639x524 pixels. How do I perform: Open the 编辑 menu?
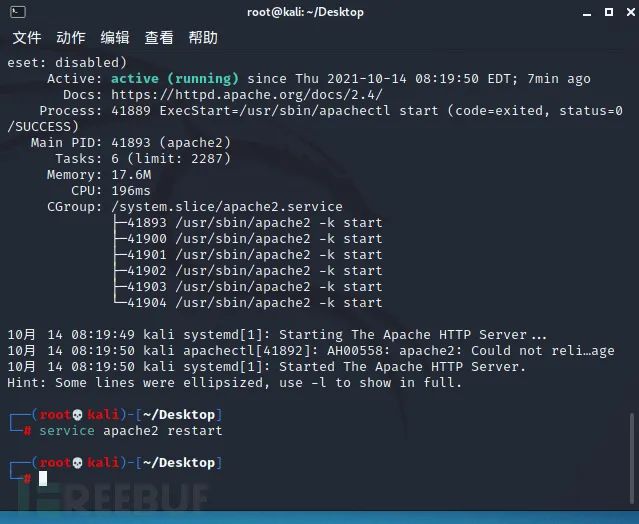115,38
